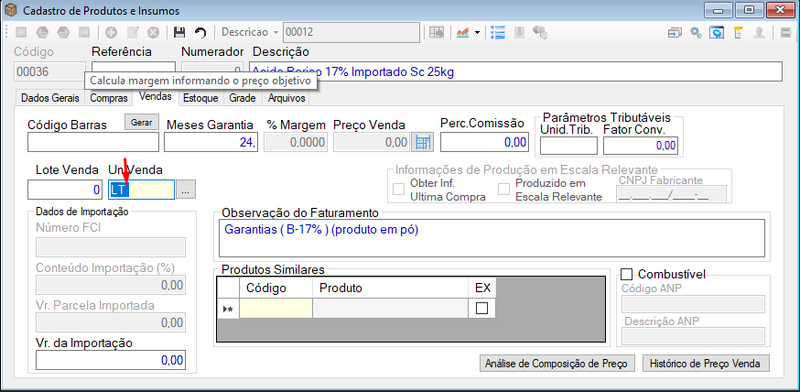Click the Un.Venda field showing LT
The width and height of the screenshot is (800, 392).
click(x=141, y=190)
